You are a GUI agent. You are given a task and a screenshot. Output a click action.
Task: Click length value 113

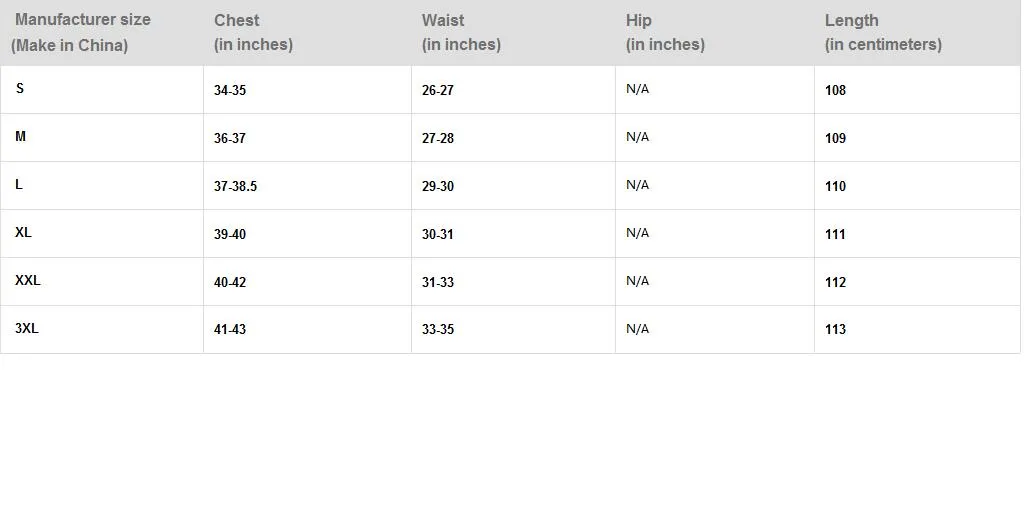pos(835,329)
